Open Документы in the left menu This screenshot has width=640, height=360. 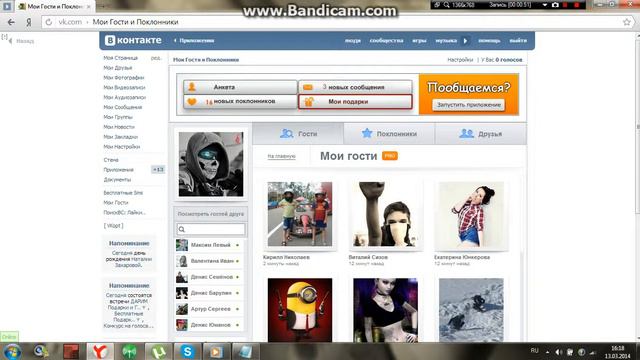tap(117, 180)
